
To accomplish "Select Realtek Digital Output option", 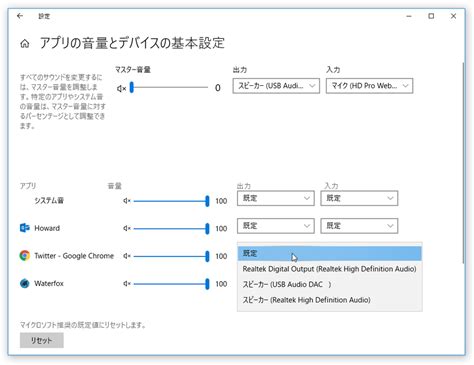I will 330,269.
